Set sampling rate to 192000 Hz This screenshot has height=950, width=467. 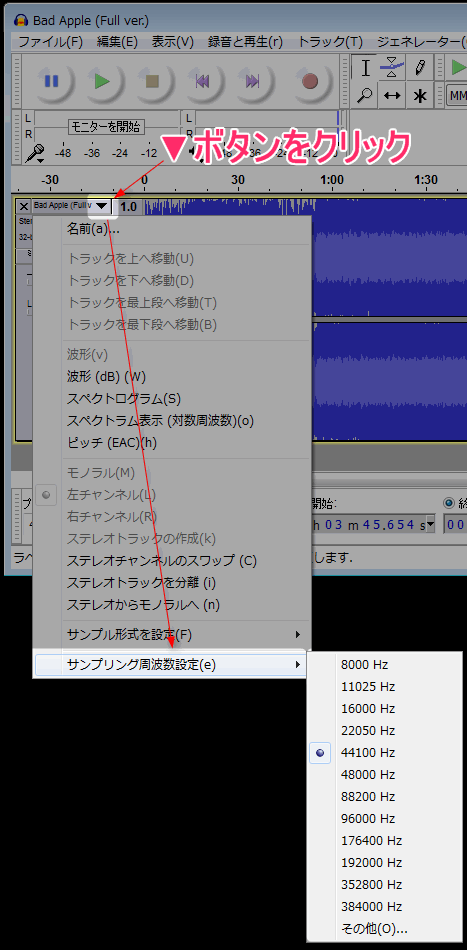(382, 862)
